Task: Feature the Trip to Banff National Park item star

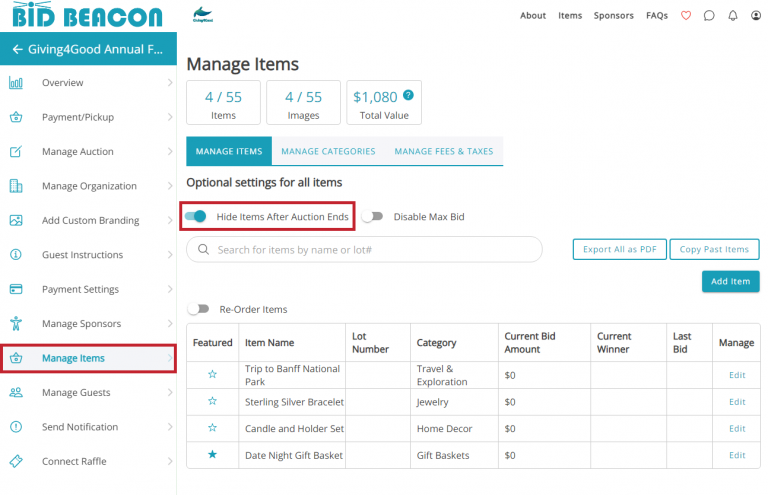Action: 212,375
